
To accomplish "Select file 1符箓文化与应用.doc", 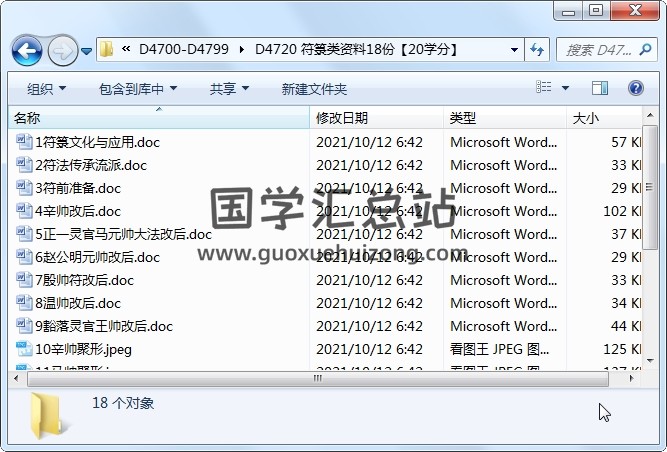I will (x=97, y=142).
